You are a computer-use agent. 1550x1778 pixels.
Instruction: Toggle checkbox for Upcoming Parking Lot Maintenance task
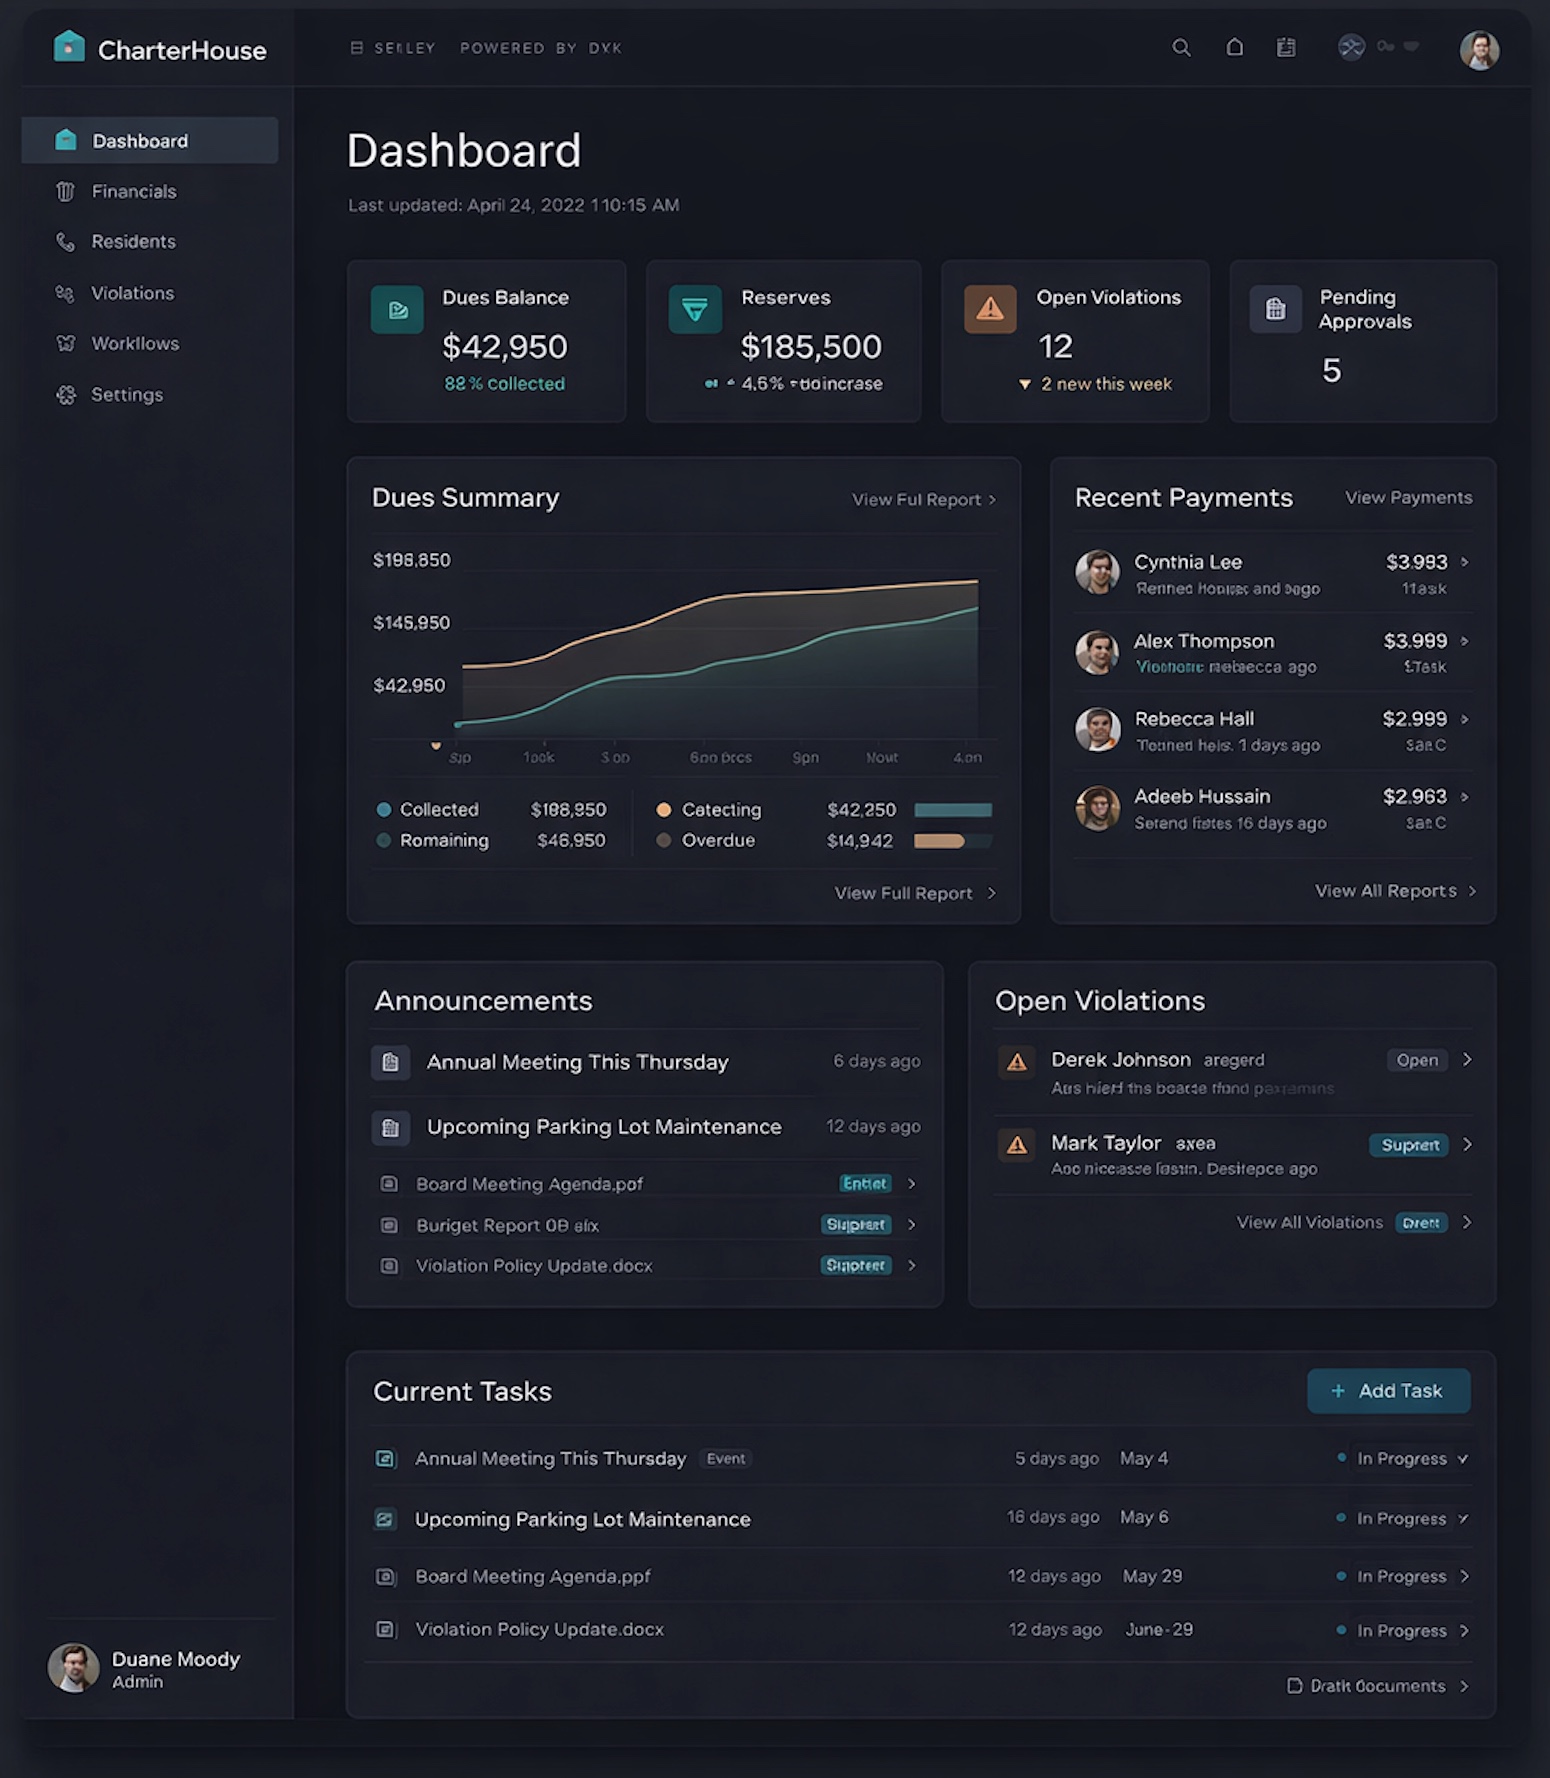(x=385, y=1519)
